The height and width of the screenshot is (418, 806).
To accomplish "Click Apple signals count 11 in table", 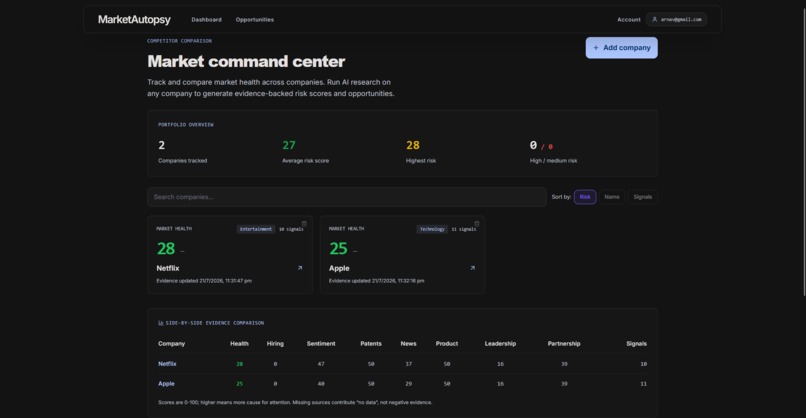I will [644, 384].
